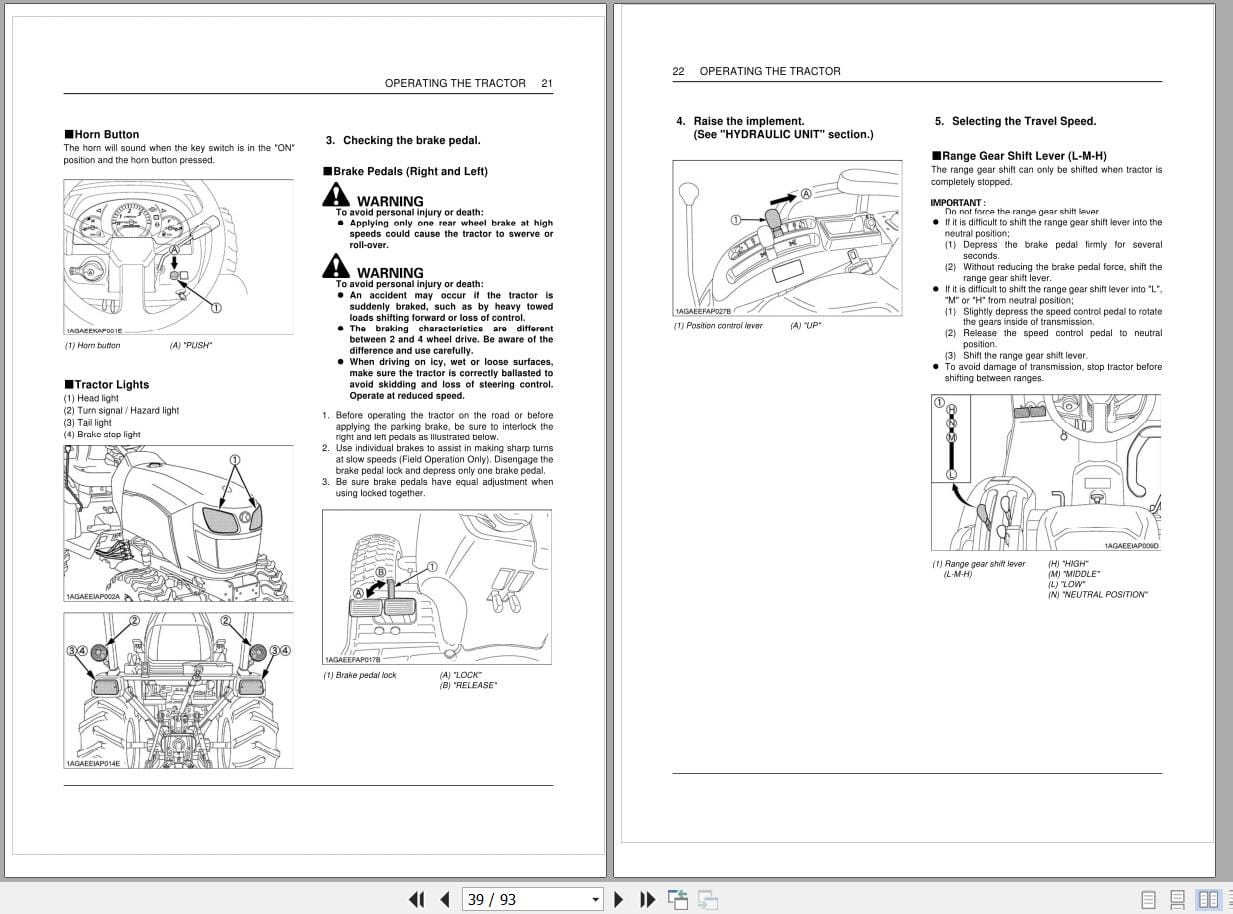Click the page 22 header 'OPERATING THE TRACTOR'
Image resolution: width=1233 pixels, height=914 pixels.
[x=770, y=71]
